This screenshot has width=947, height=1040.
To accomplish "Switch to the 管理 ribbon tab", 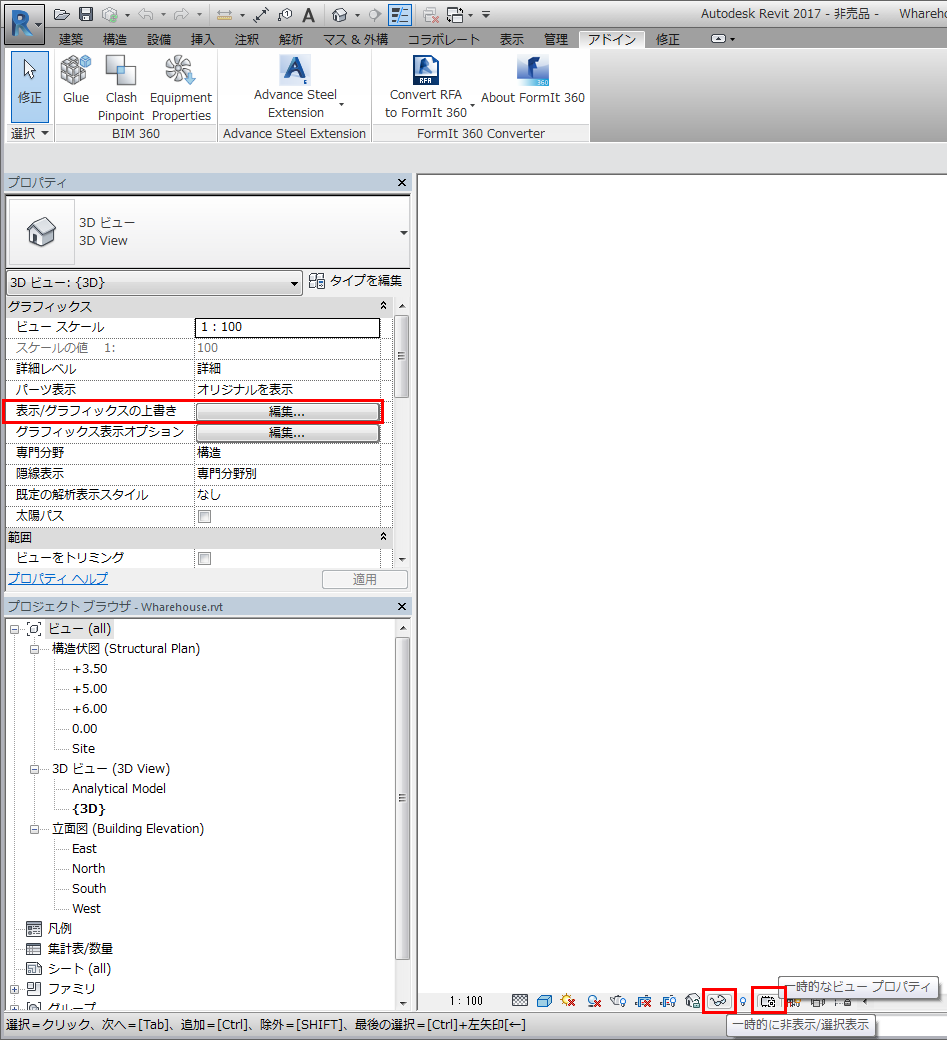I will click(x=556, y=39).
